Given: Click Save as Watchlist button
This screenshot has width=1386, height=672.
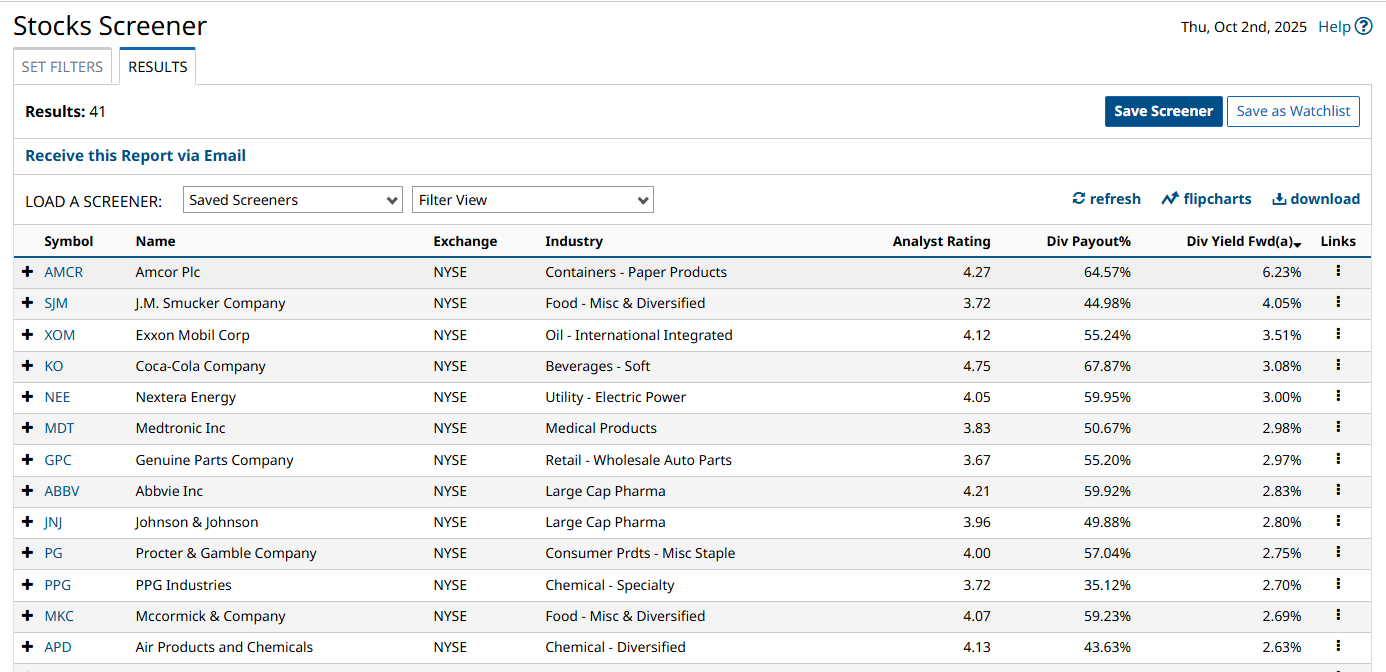Looking at the screenshot, I should (x=1293, y=111).
